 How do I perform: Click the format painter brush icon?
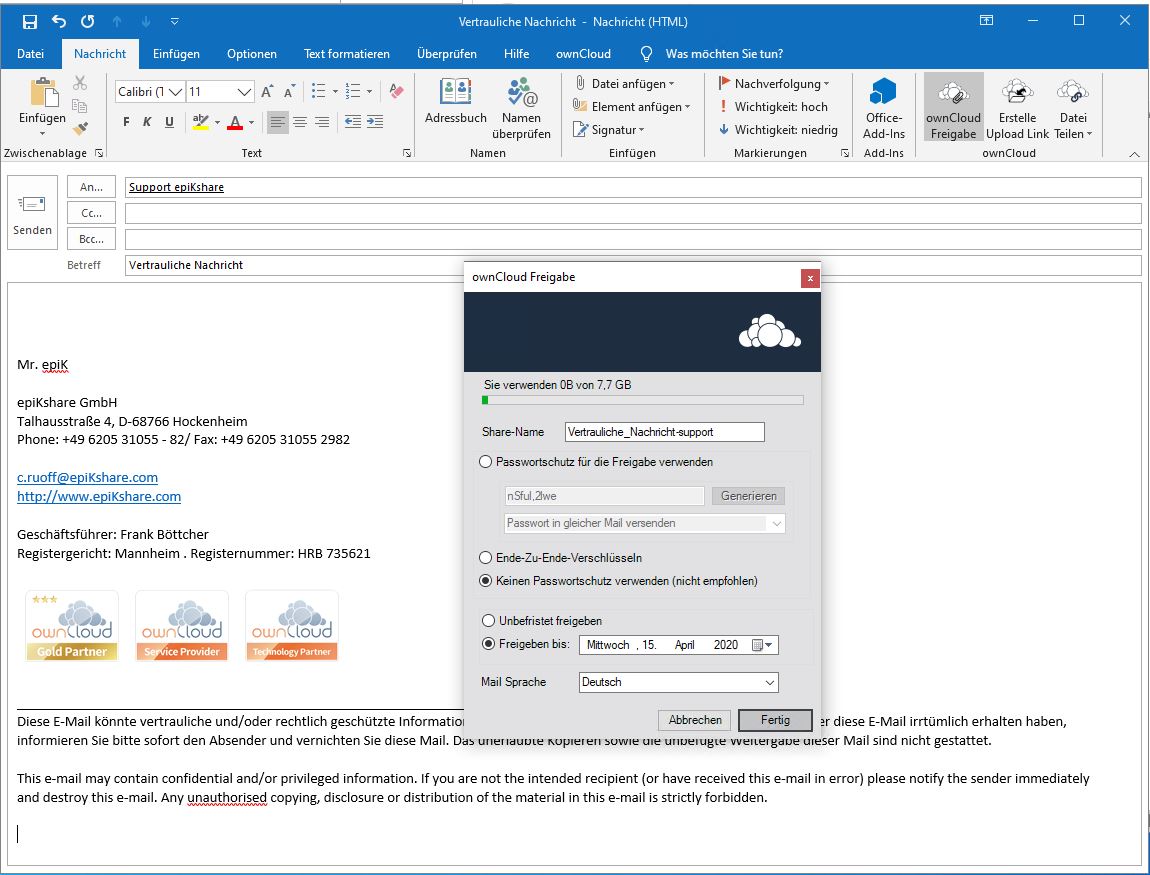[x=81, y=128]
